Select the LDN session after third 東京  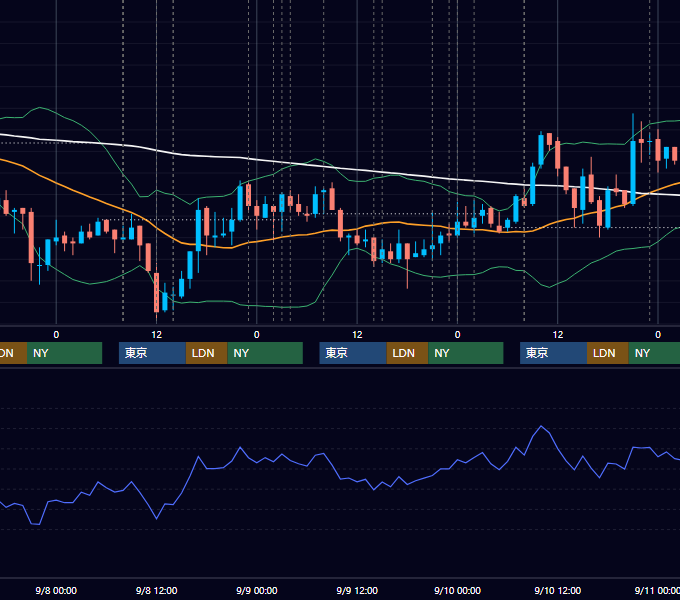(608, 353)
